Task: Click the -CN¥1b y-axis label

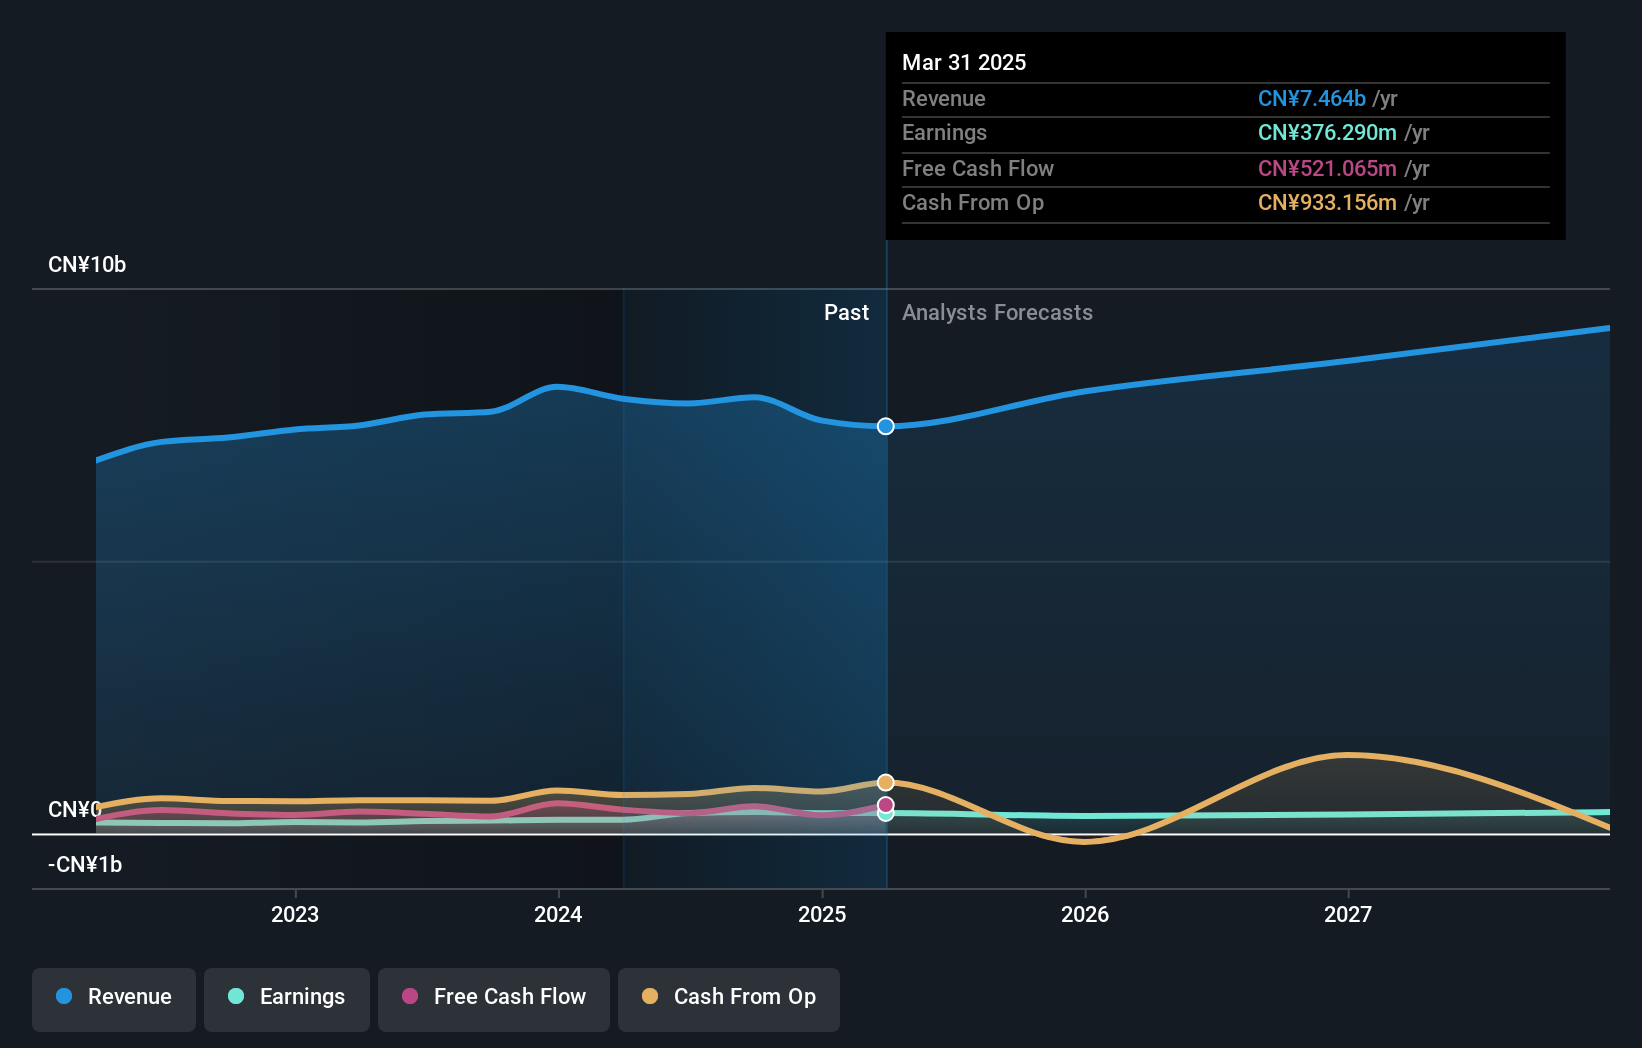Action: (85, 865)
